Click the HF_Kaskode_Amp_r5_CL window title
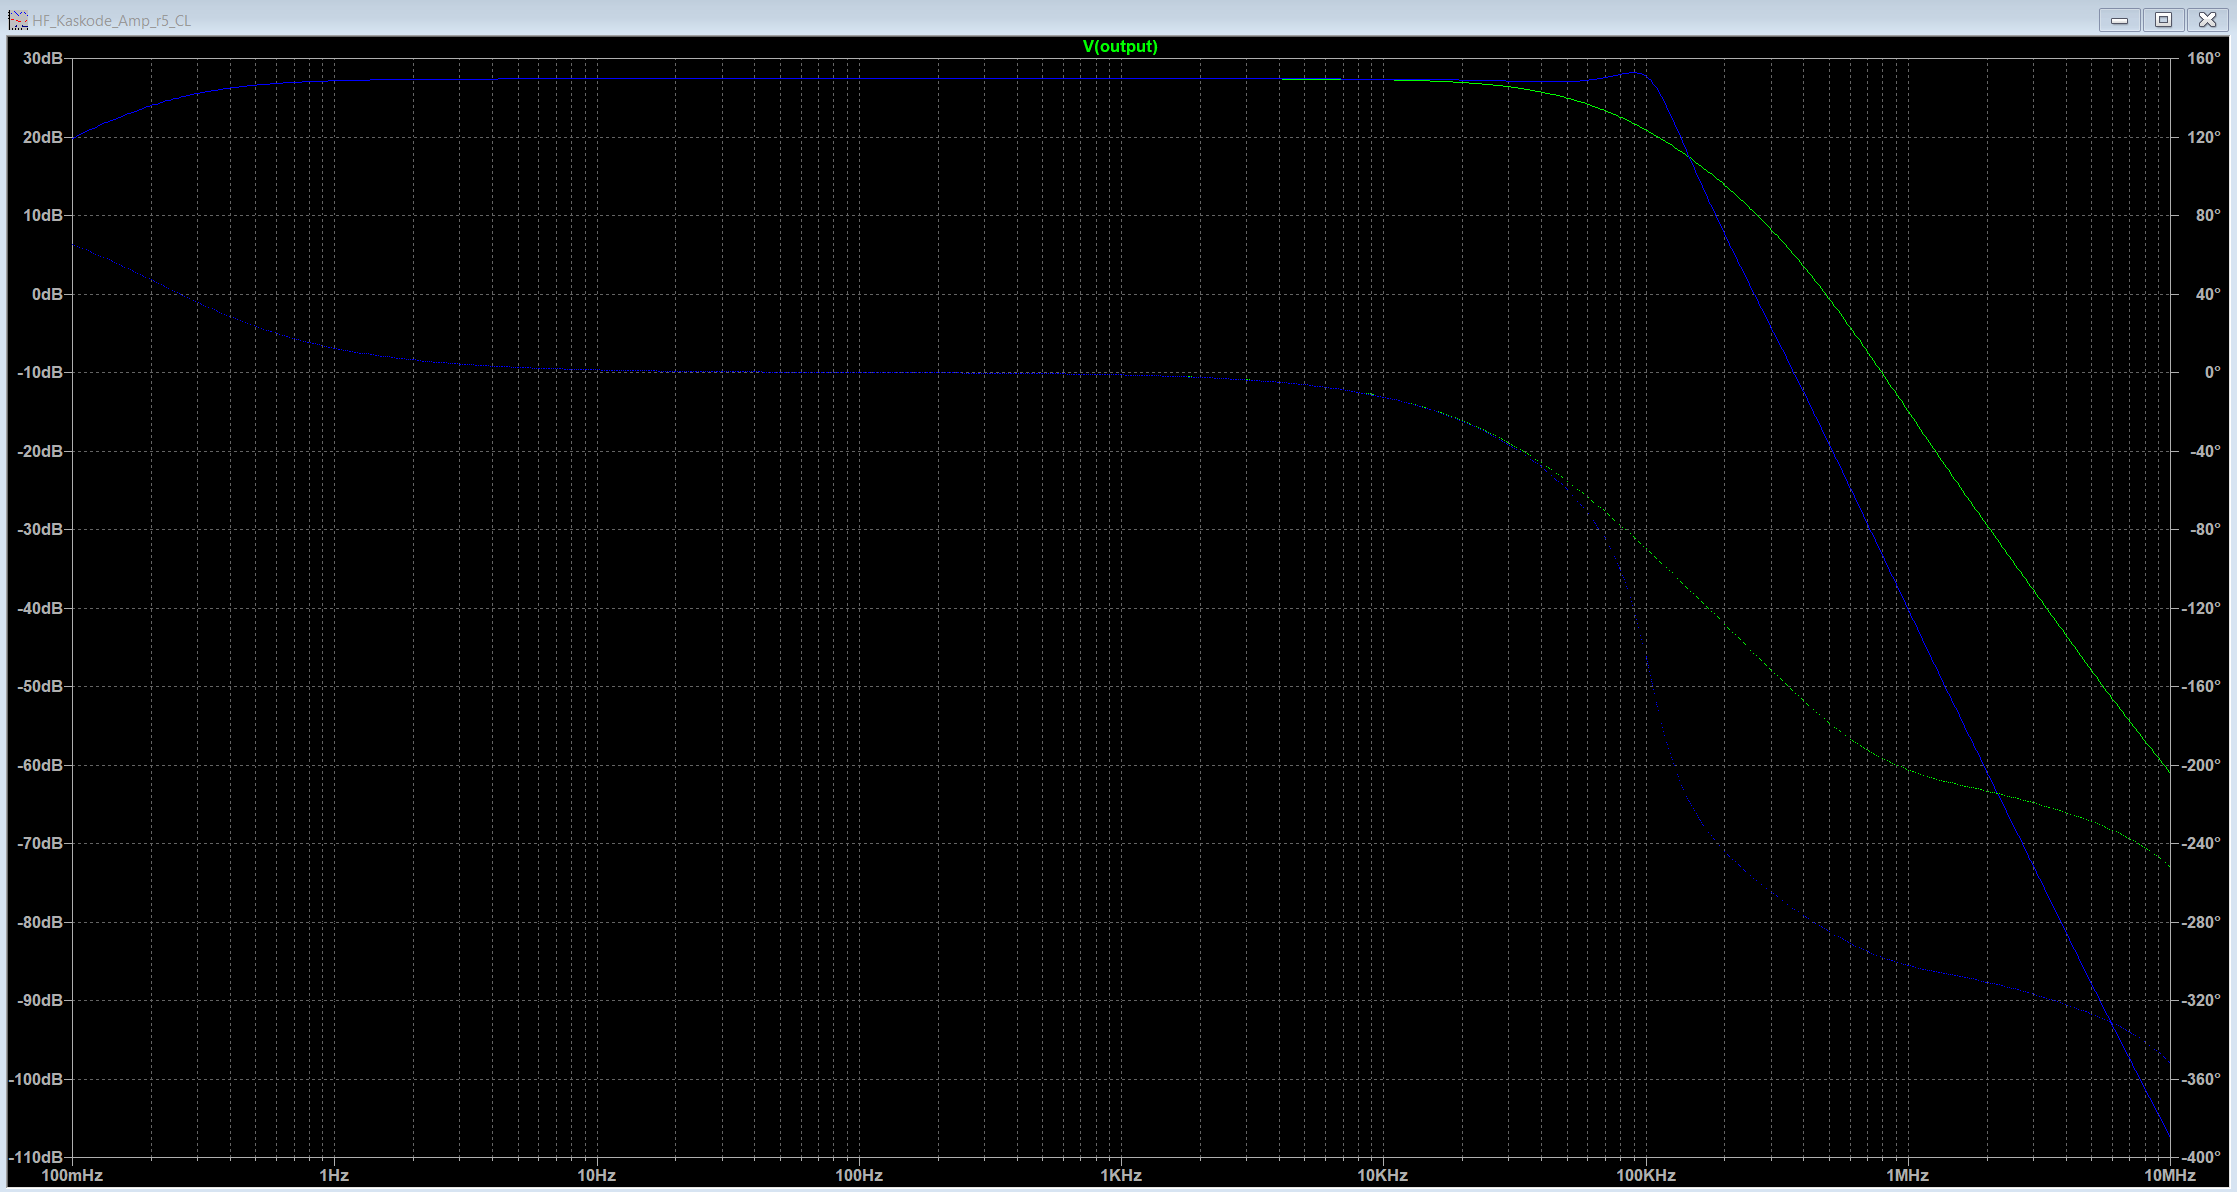 pyautogui.click(x=111, y=20)
